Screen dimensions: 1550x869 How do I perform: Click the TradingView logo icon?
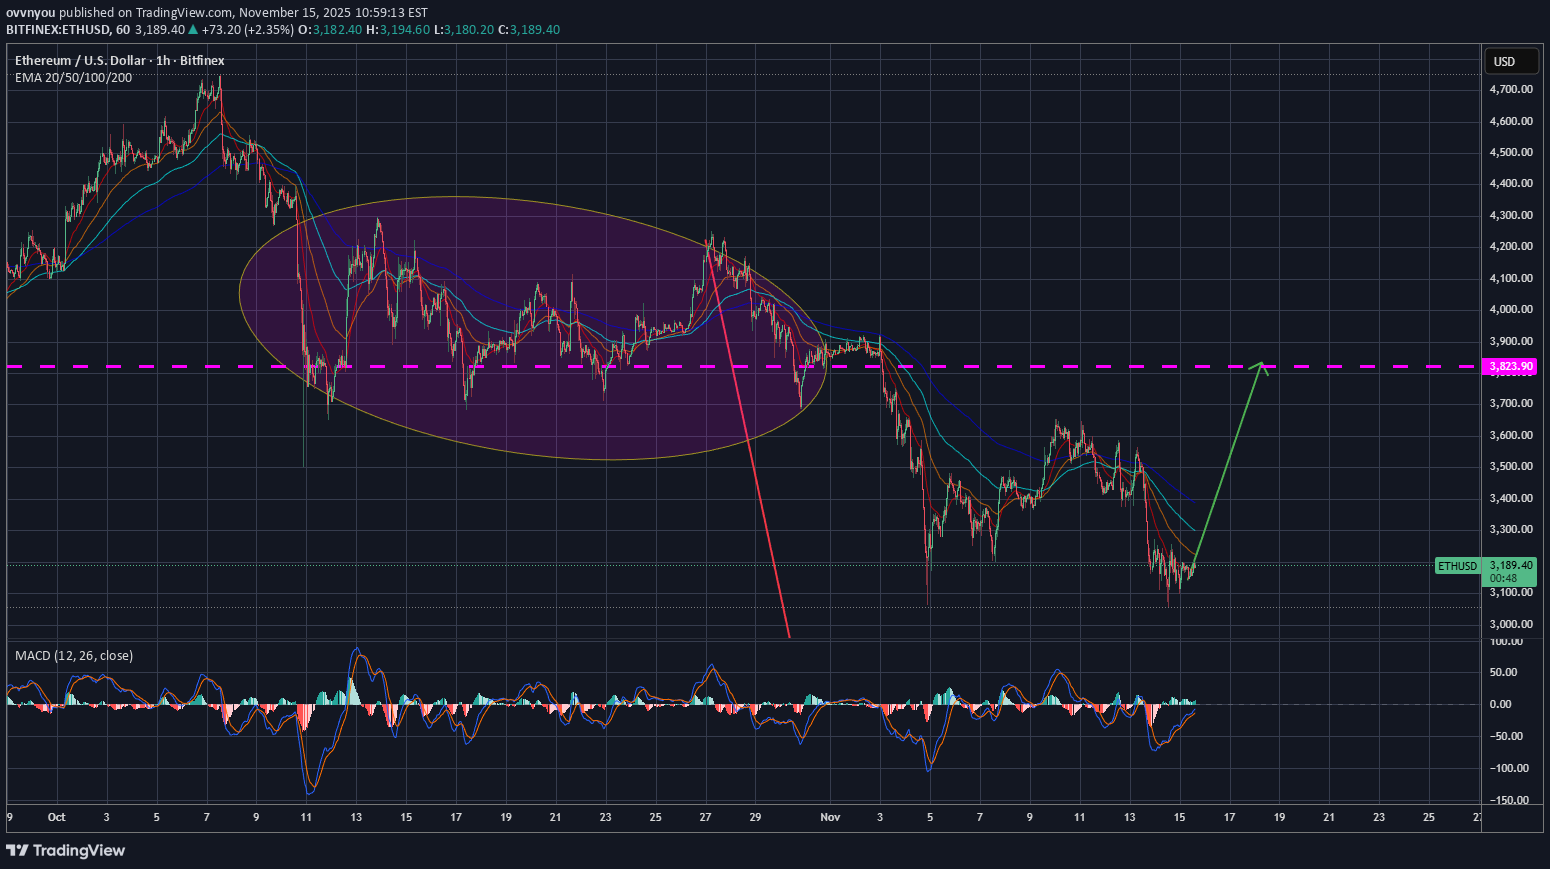17,850
